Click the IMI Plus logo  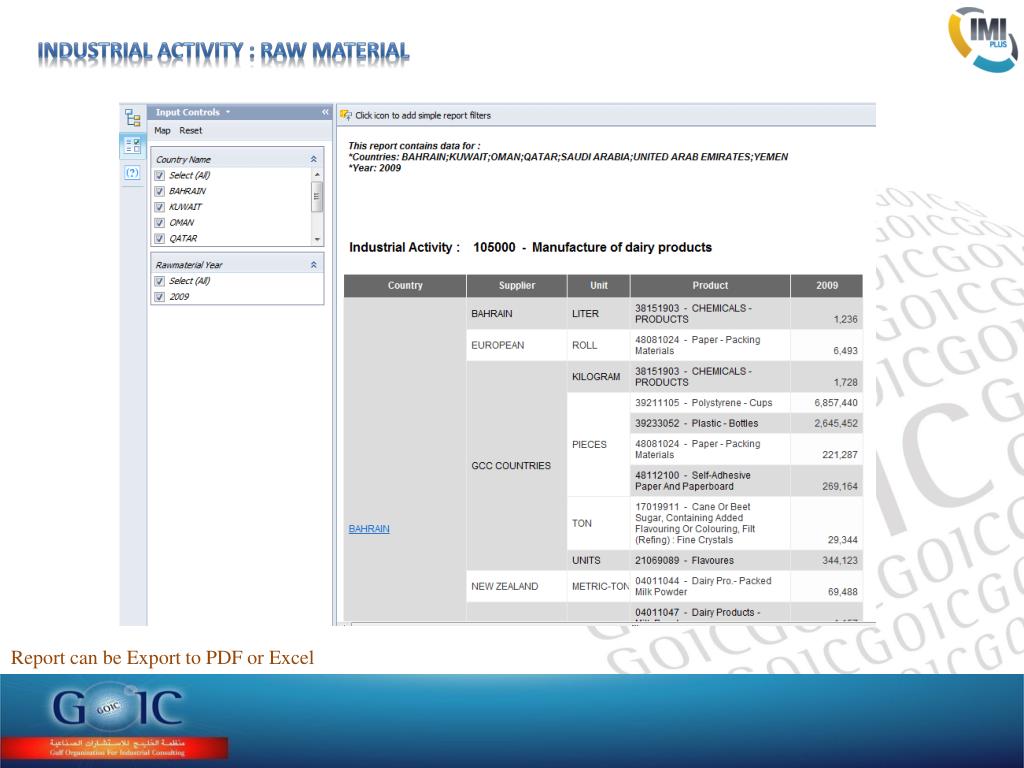pos(983,40)
